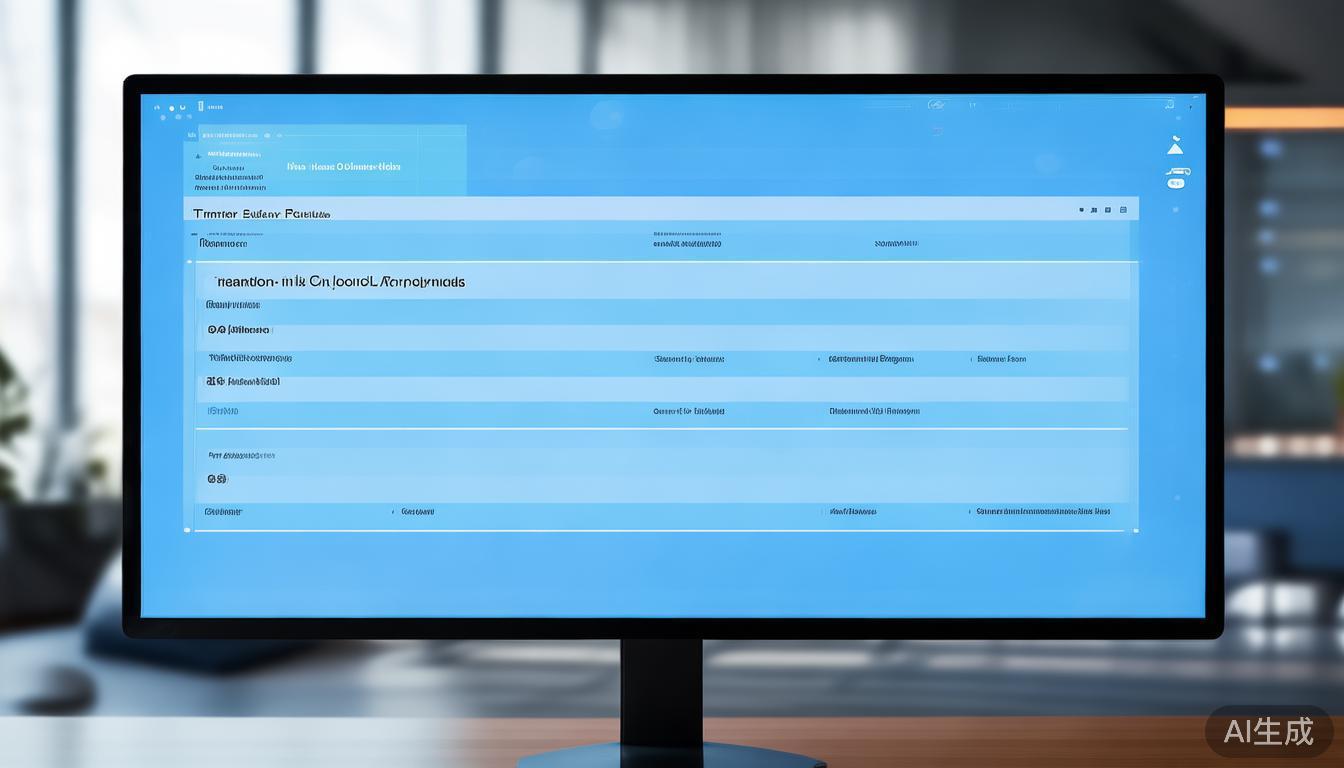Click the bottom-right corner handle of the panel
Viewport: 1344px width, 768px height.
(x=1135, y=530)
